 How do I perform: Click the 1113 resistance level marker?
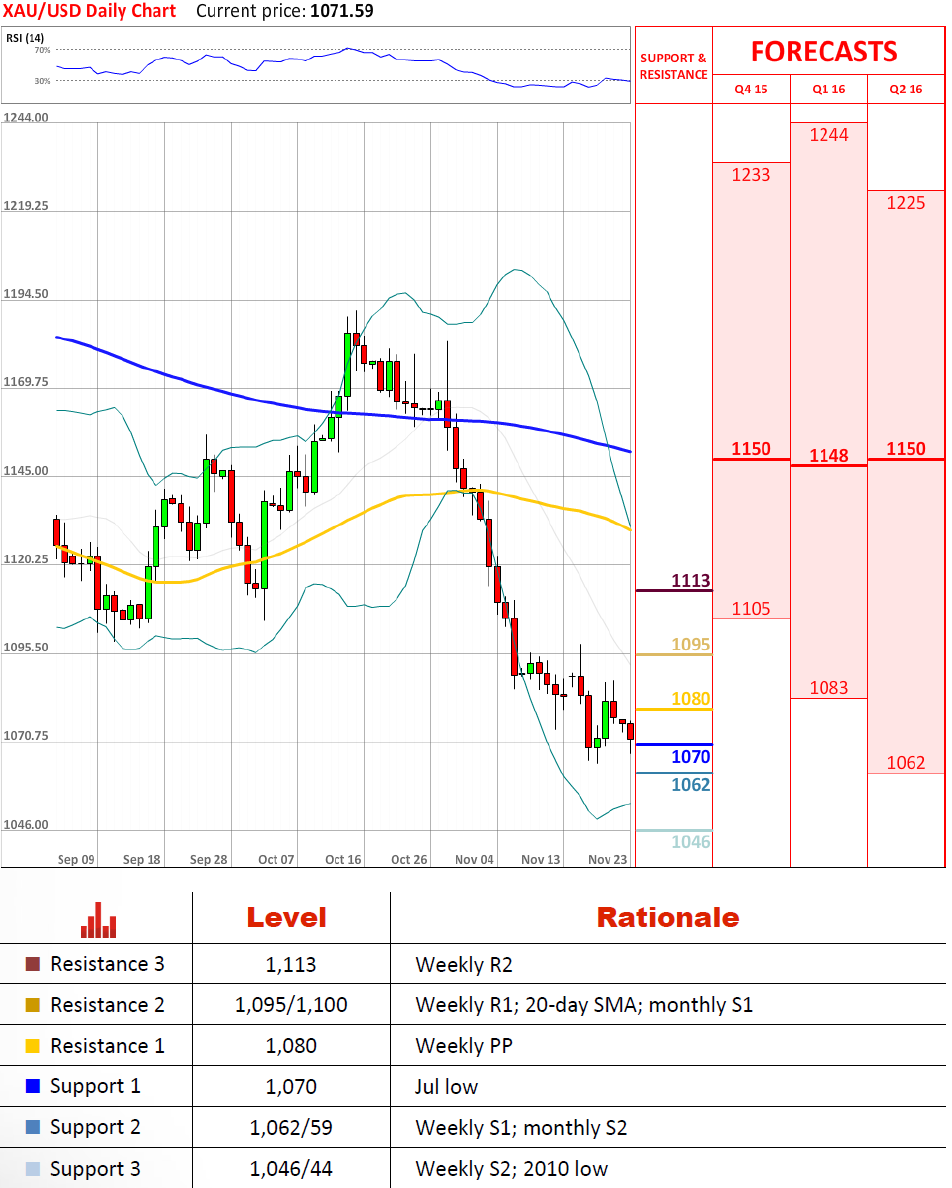(691, 581)
